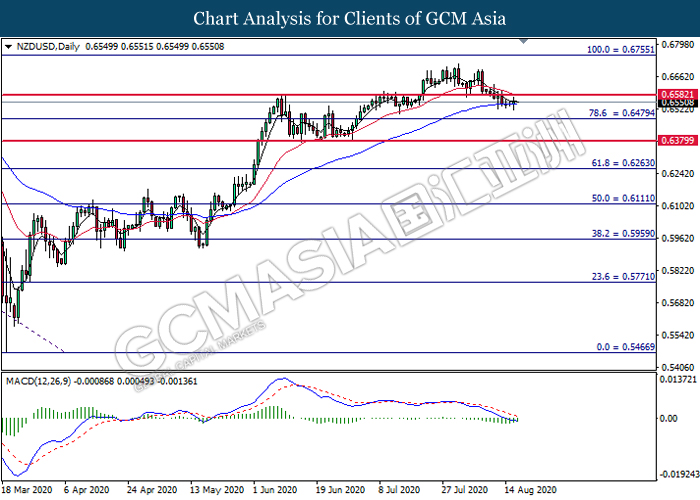Click the 27 Jul 2020 date label
The height and width of the screenshot is (500, 700).
click(465, 490)
